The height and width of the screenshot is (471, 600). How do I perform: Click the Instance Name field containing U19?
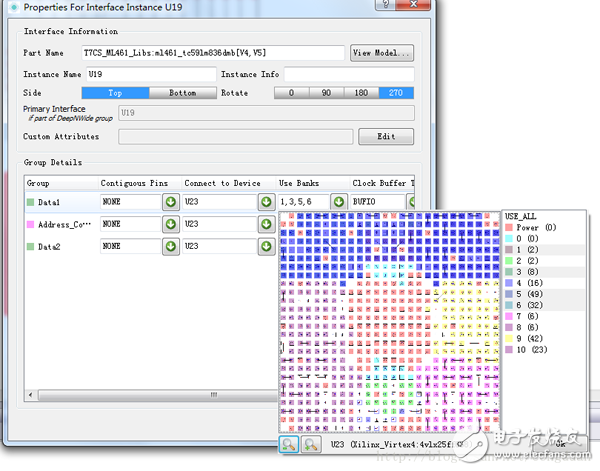coord(151,74)
